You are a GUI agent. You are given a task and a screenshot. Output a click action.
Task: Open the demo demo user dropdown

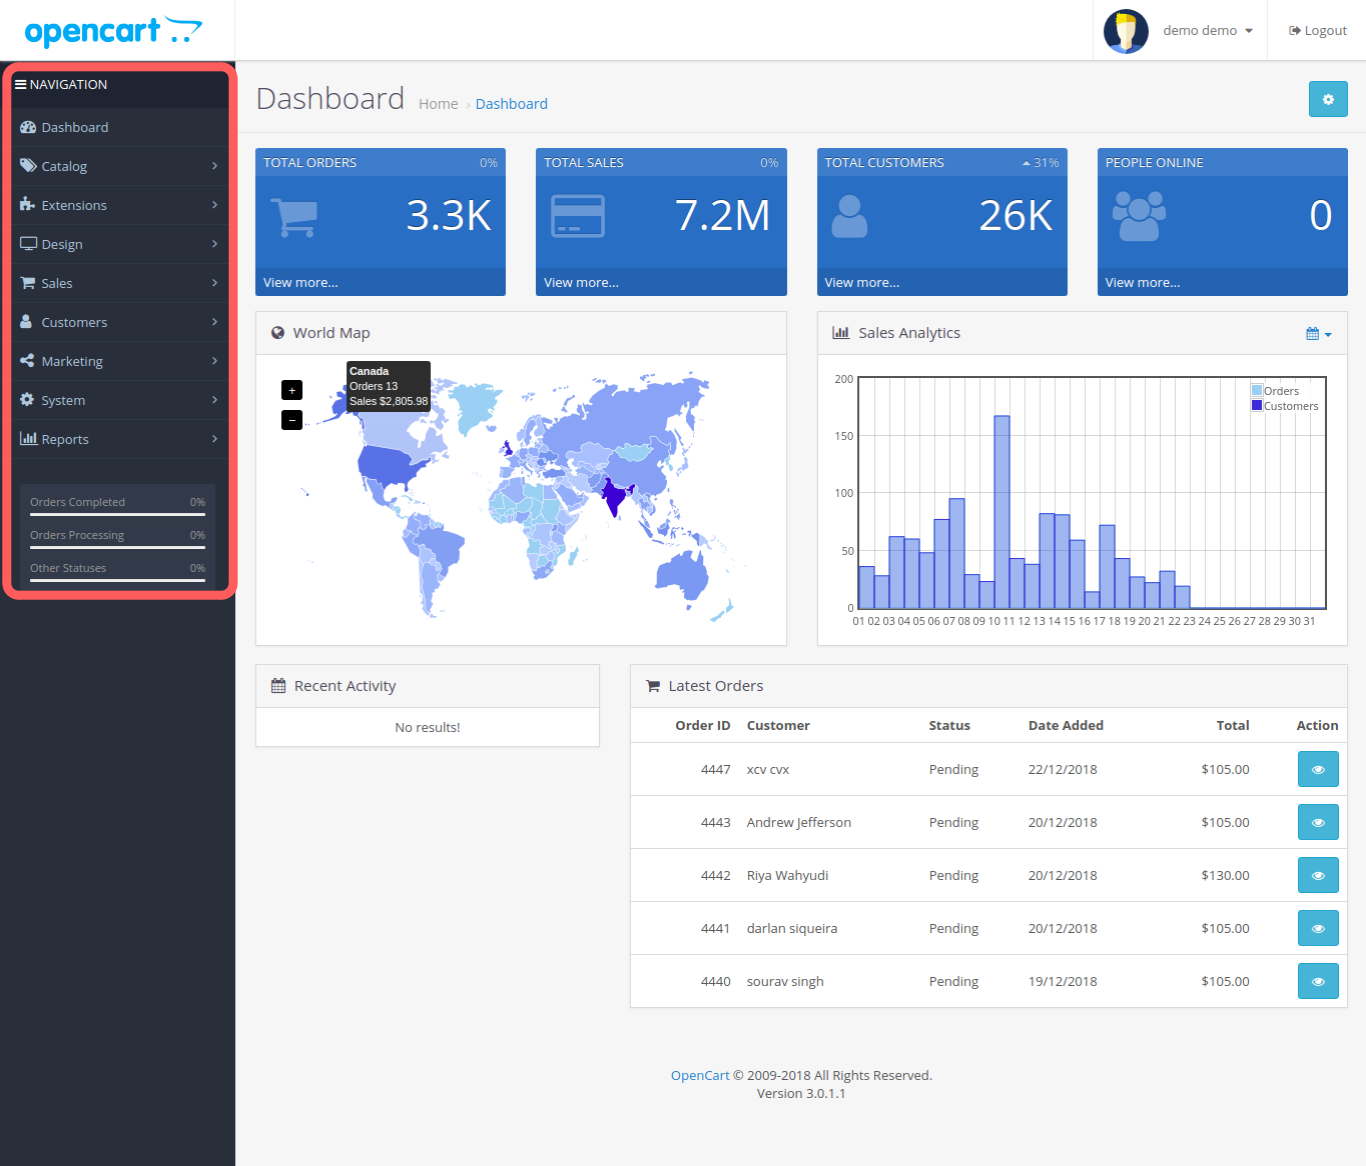coord(1207,31)
